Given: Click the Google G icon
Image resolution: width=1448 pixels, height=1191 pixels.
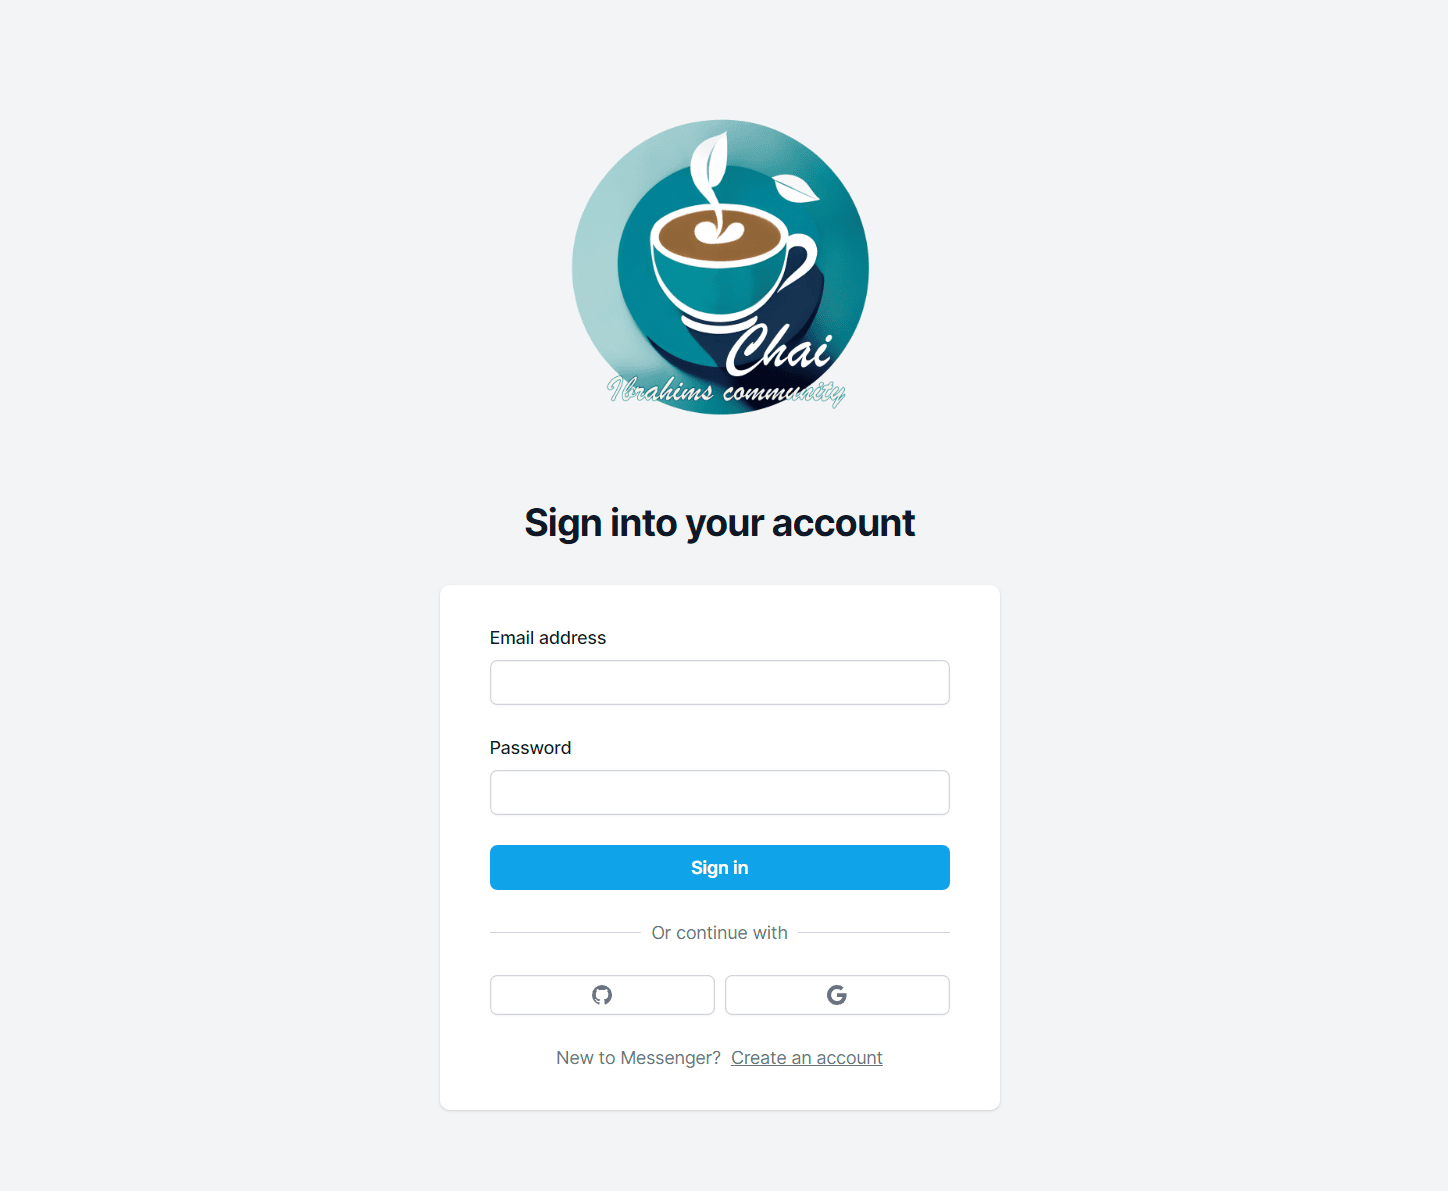Looking at the screenshot, I should (x=837, y=995).
